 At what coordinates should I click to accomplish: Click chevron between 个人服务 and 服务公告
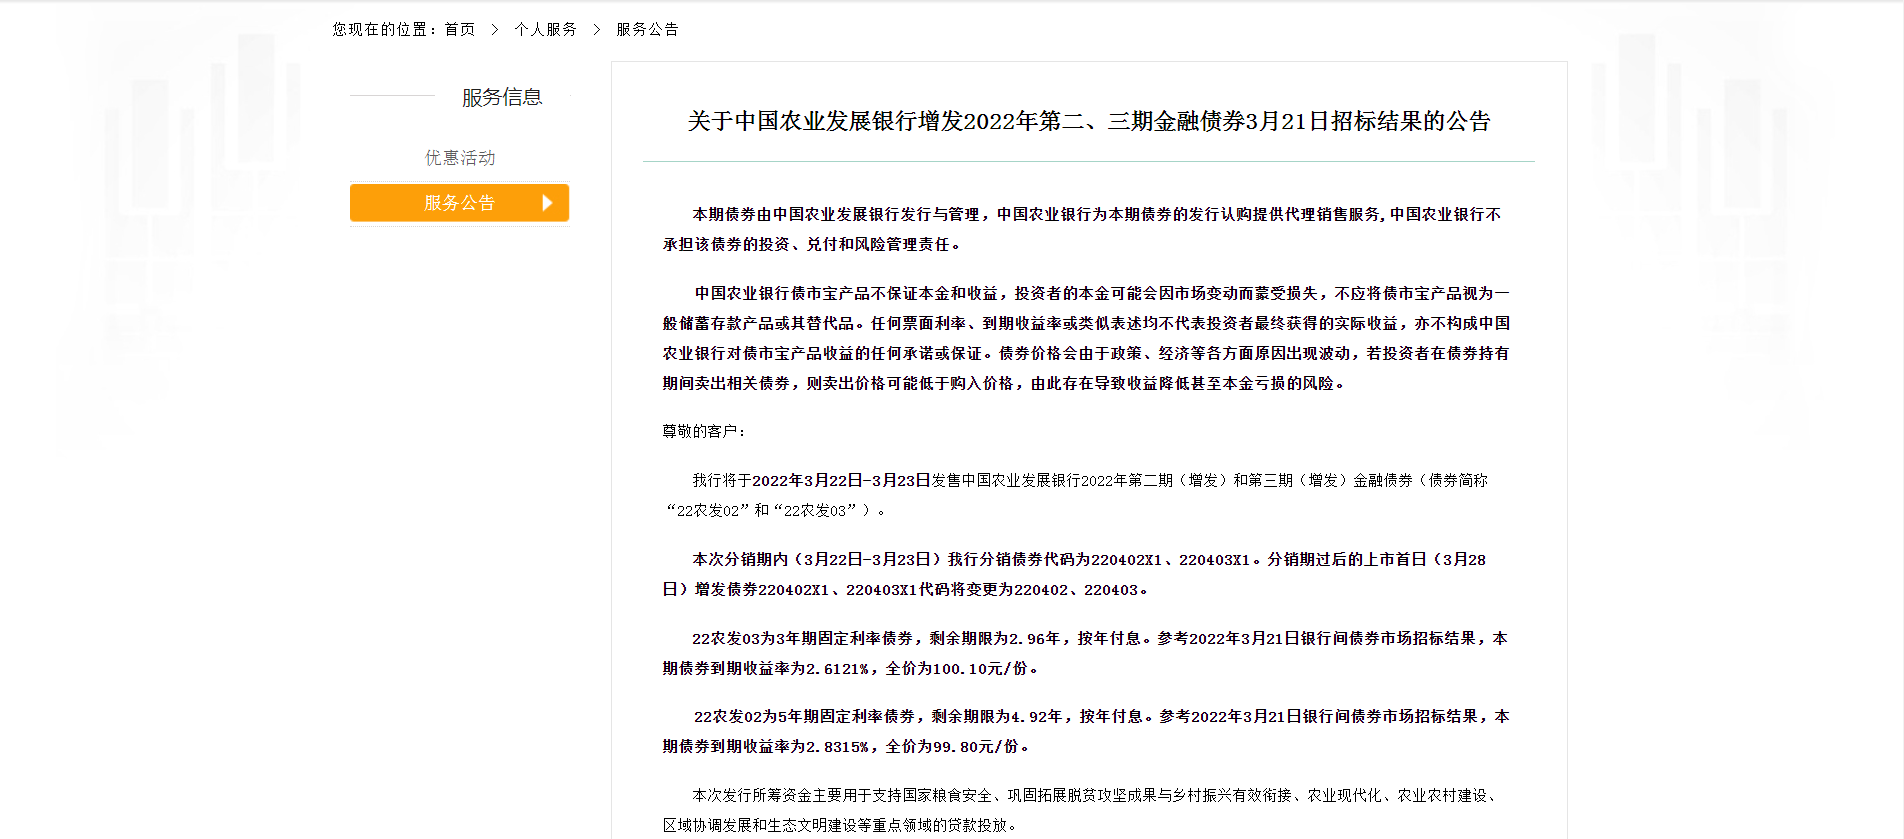coord(597,30)
